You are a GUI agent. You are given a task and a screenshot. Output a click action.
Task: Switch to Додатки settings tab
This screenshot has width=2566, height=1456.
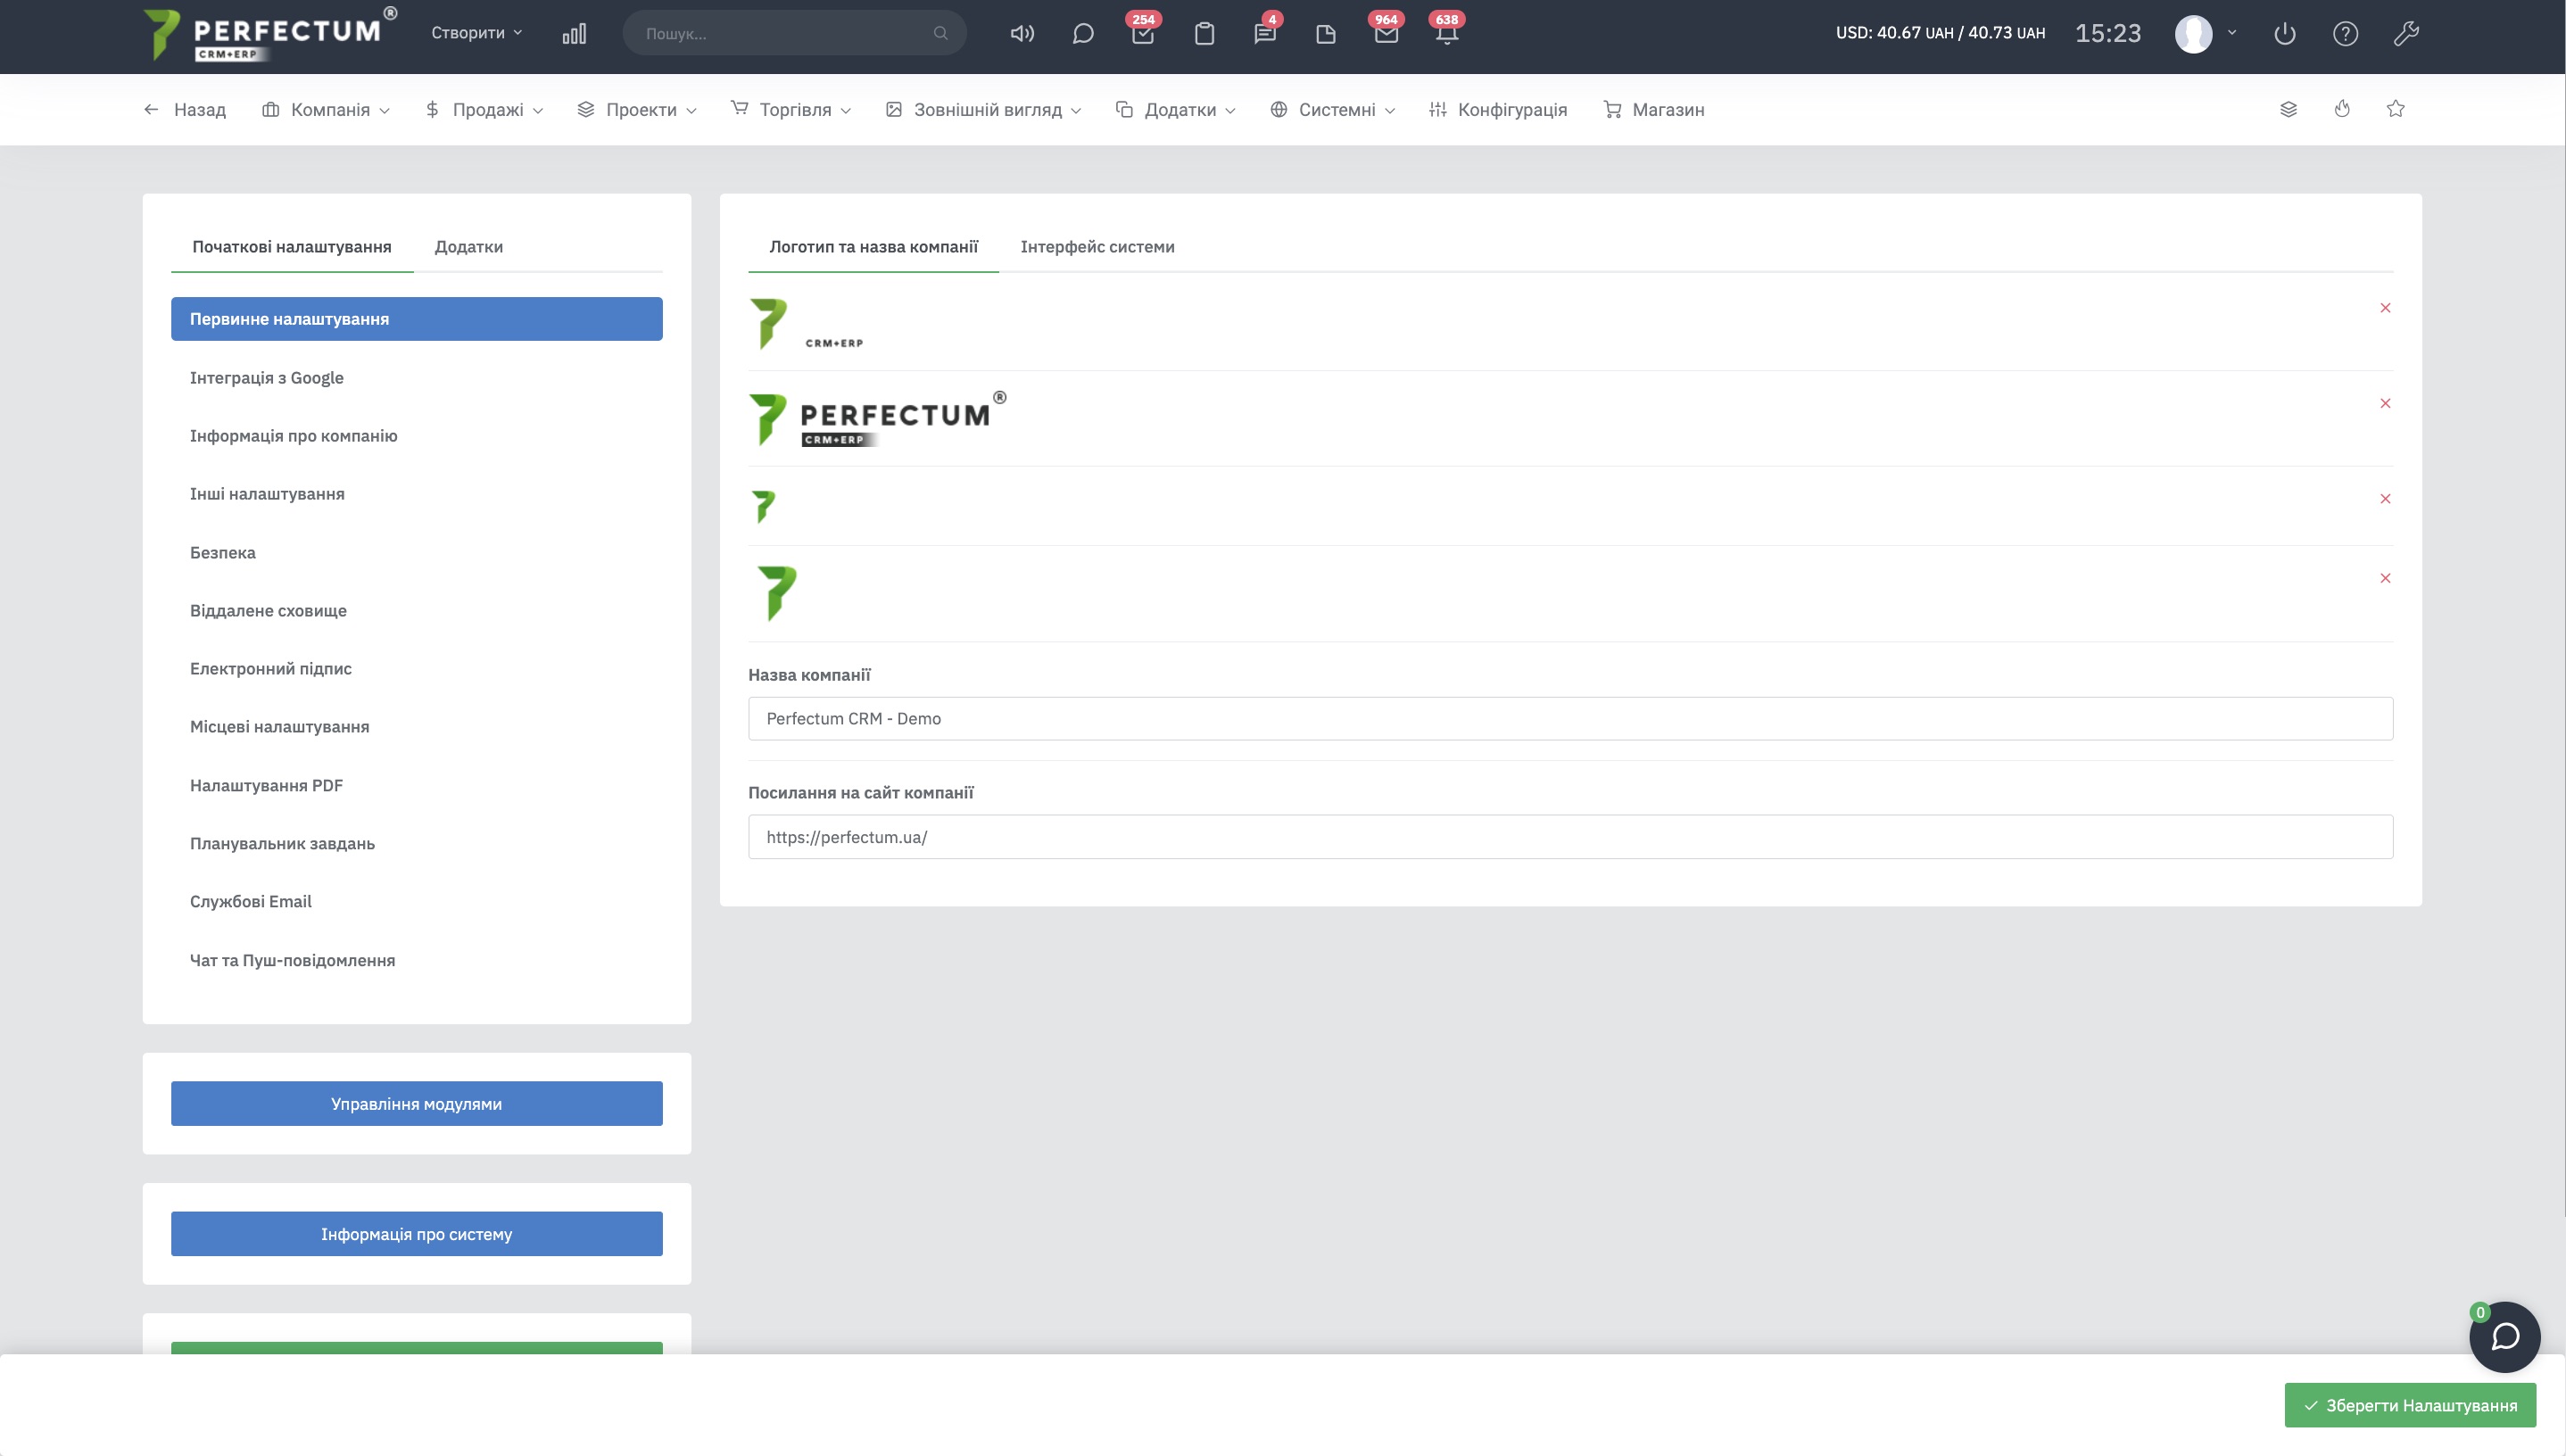(x=468, y=247)
